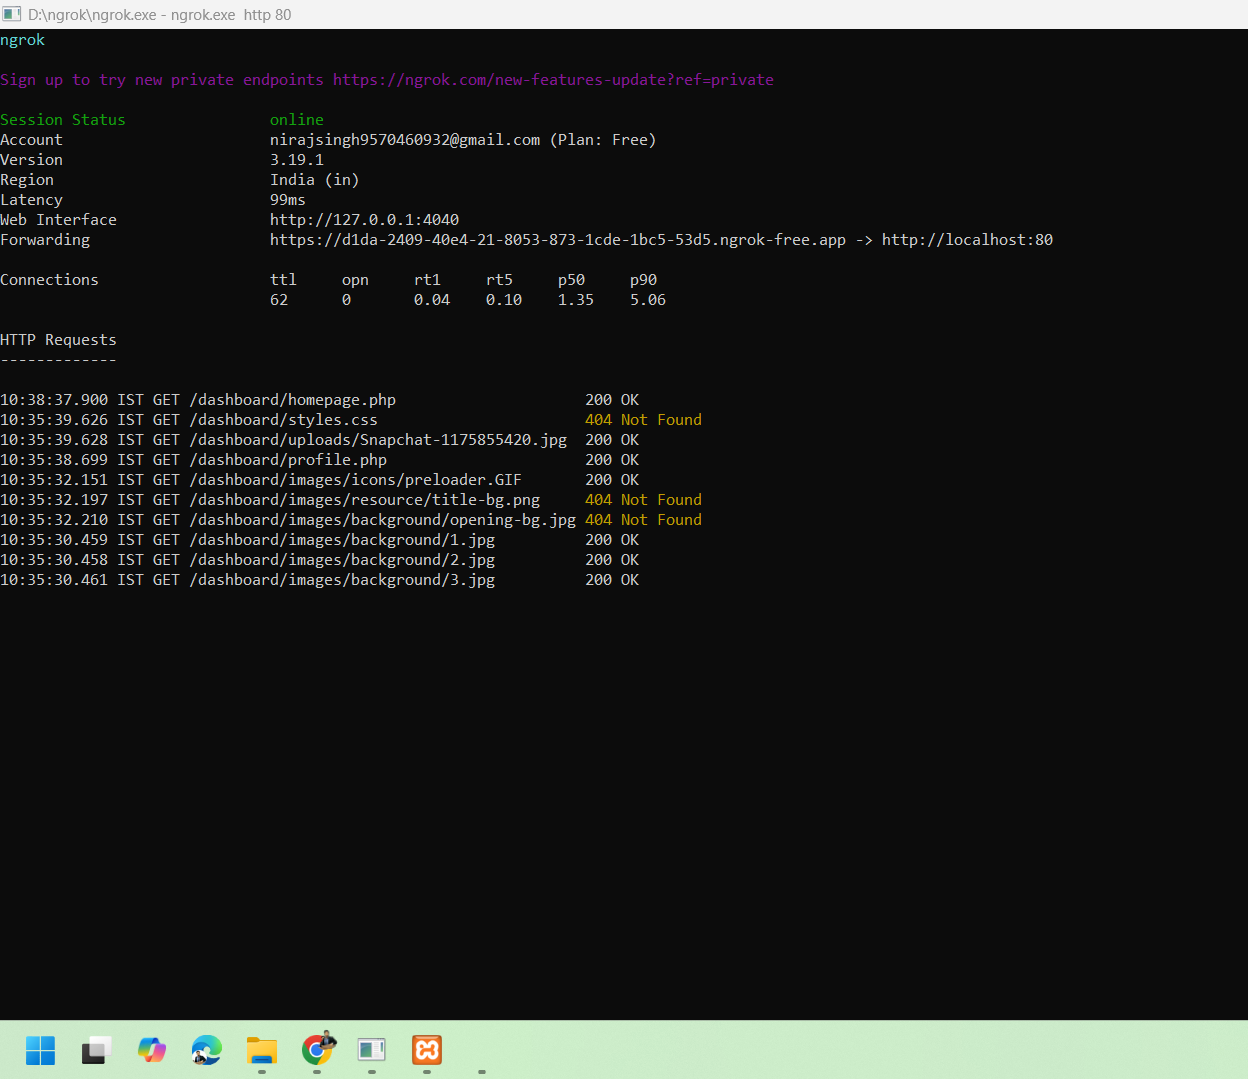Click the 'Forwarding' label
Image resolution: width=1248 pixels, height=1079 pixels.
pos(45,240)
